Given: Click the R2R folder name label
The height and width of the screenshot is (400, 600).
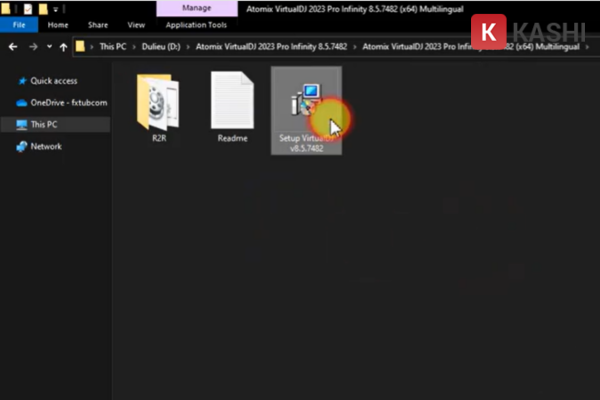Looking at the screenshot, I should click(x=159, y=138).
